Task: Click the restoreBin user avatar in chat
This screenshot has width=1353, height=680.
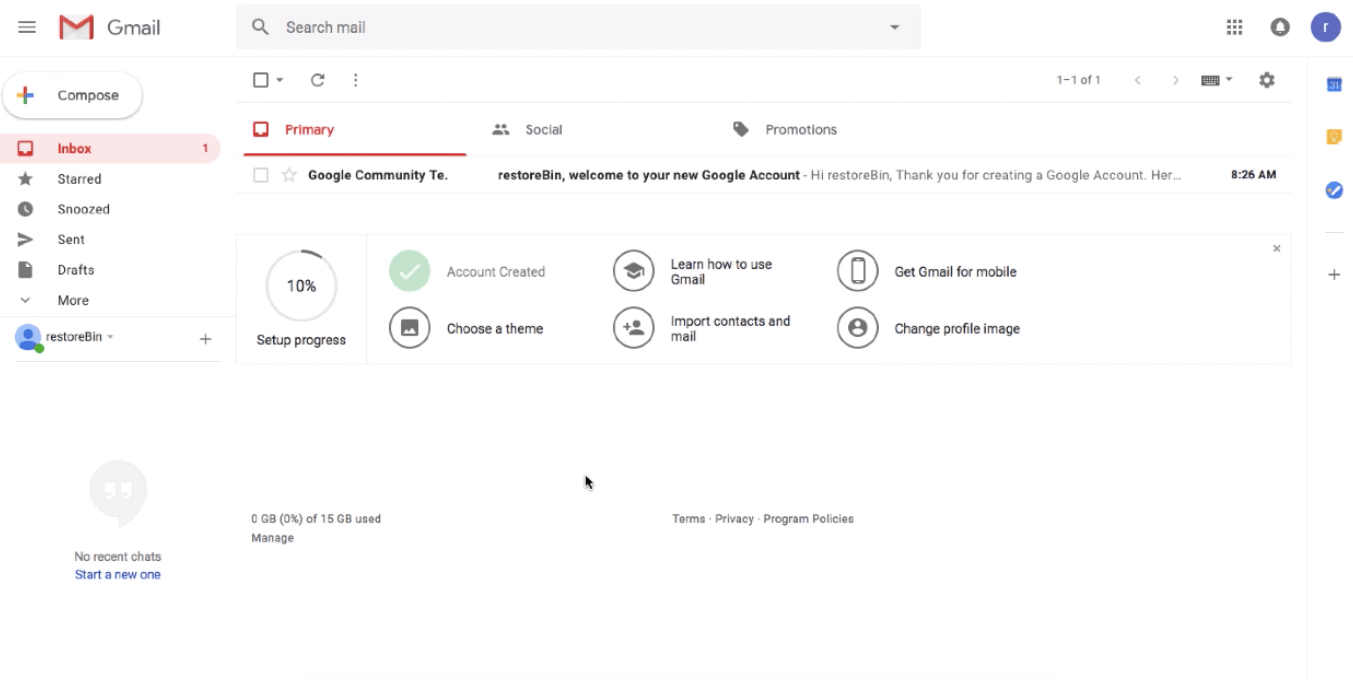Action: click(x=28, y=337)
